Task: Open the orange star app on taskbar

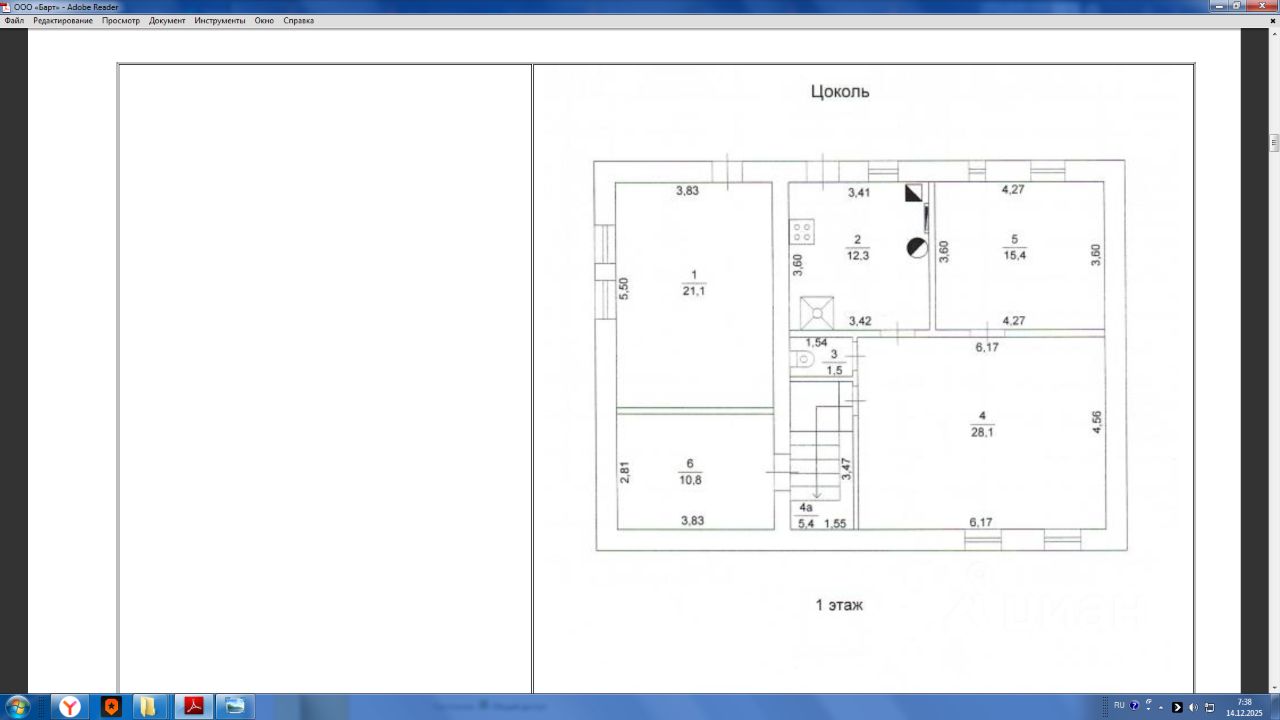Action: [x=111, y=707]
